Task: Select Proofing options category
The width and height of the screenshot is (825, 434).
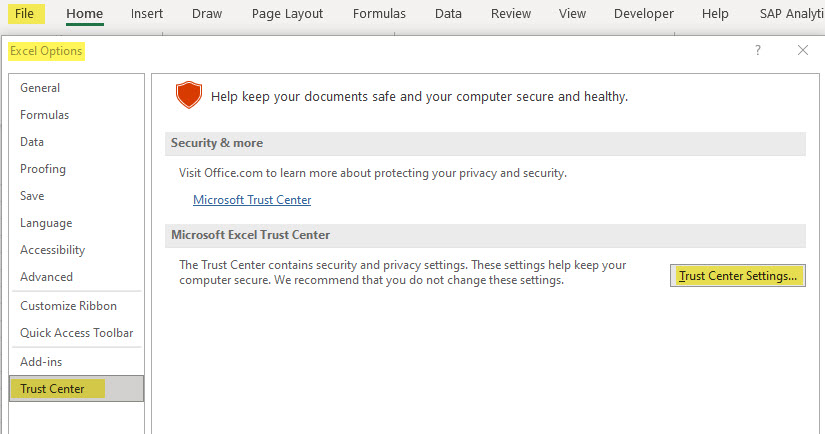Action: [x=77, y=169]
